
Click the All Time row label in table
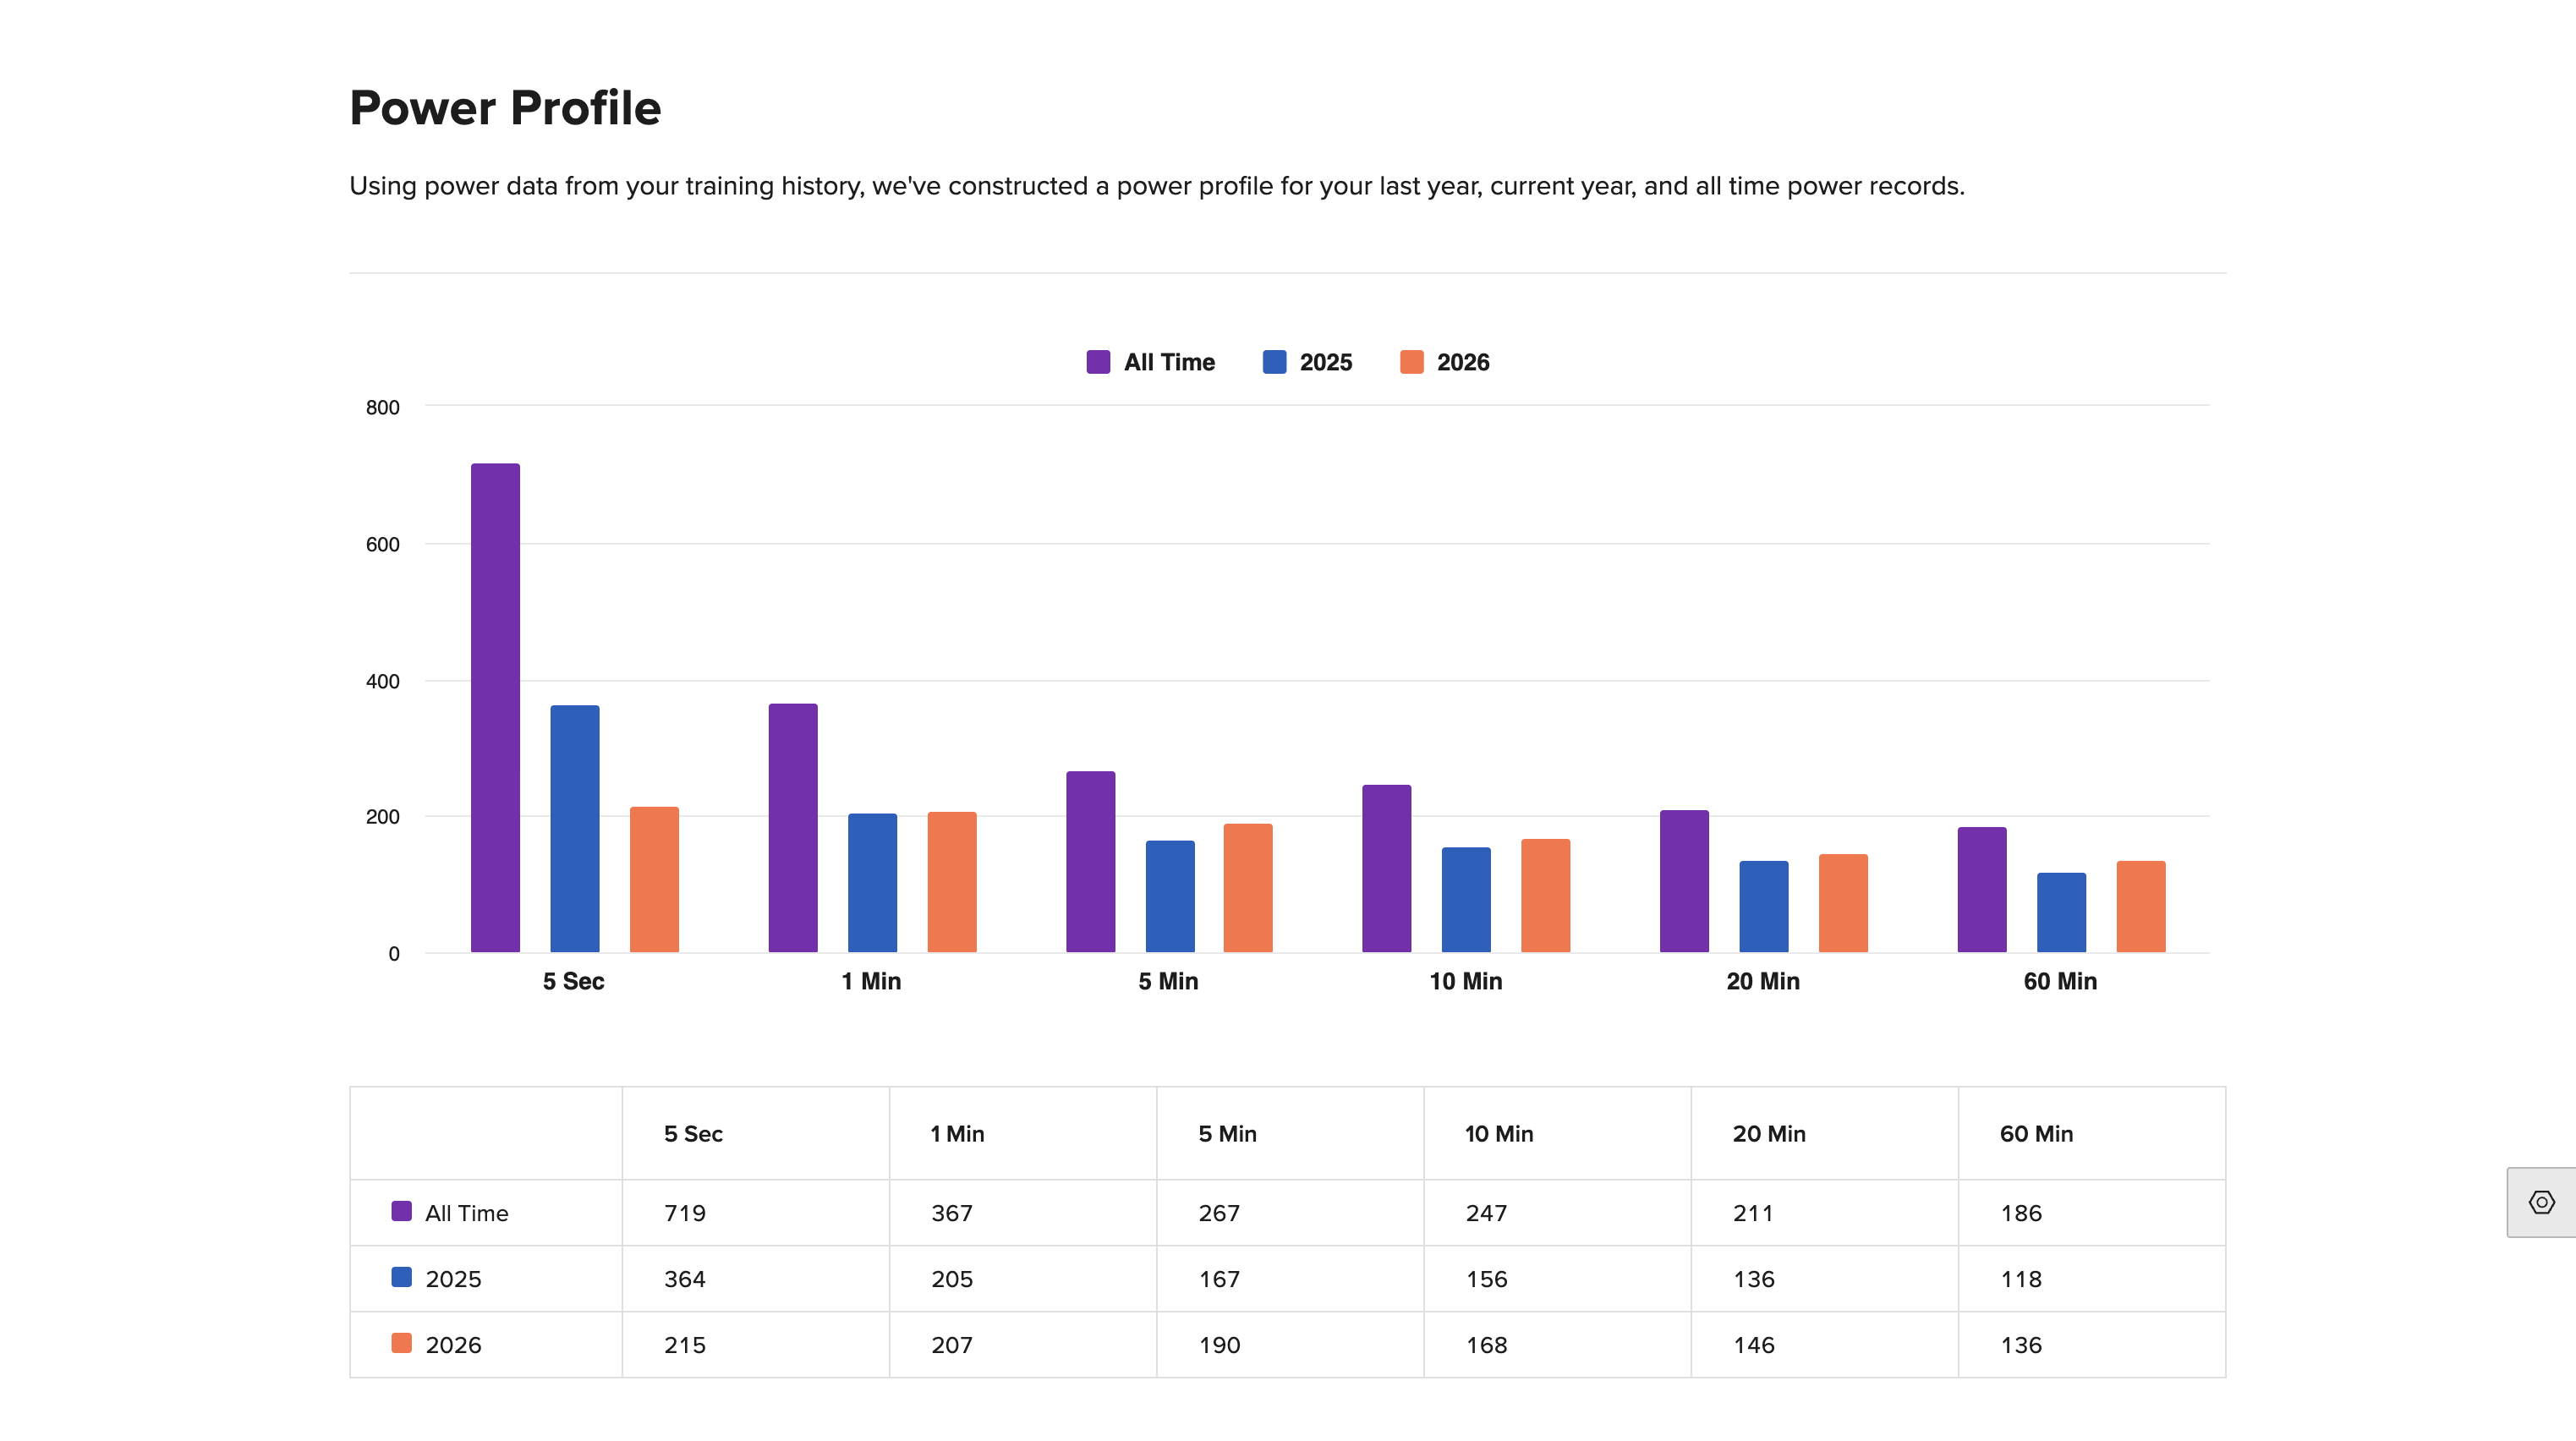466,1213
